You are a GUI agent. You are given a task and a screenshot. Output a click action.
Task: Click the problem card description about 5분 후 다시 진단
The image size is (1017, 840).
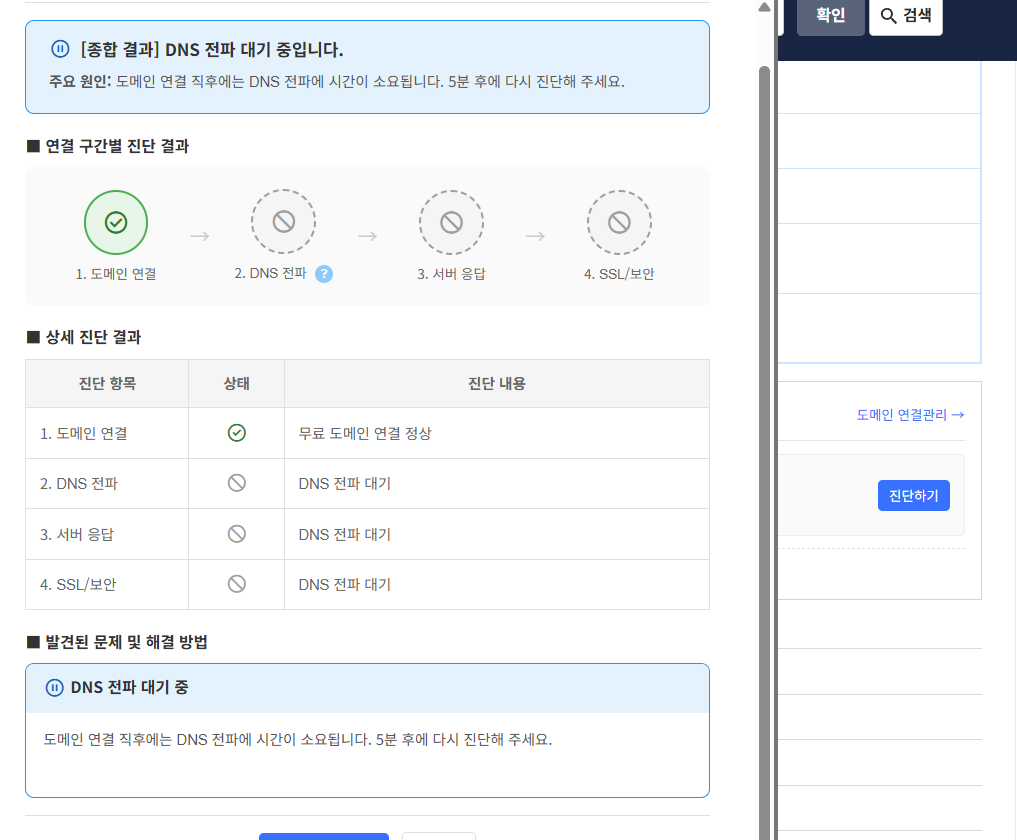(298, 739)
